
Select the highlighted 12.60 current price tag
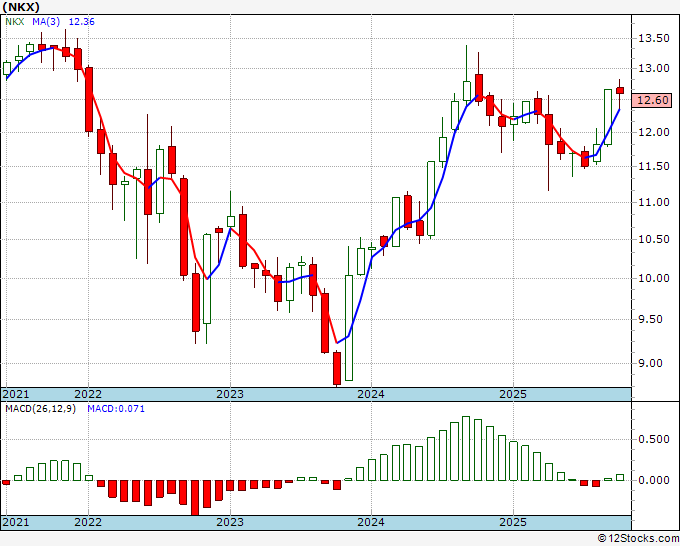tap(652, 100)
